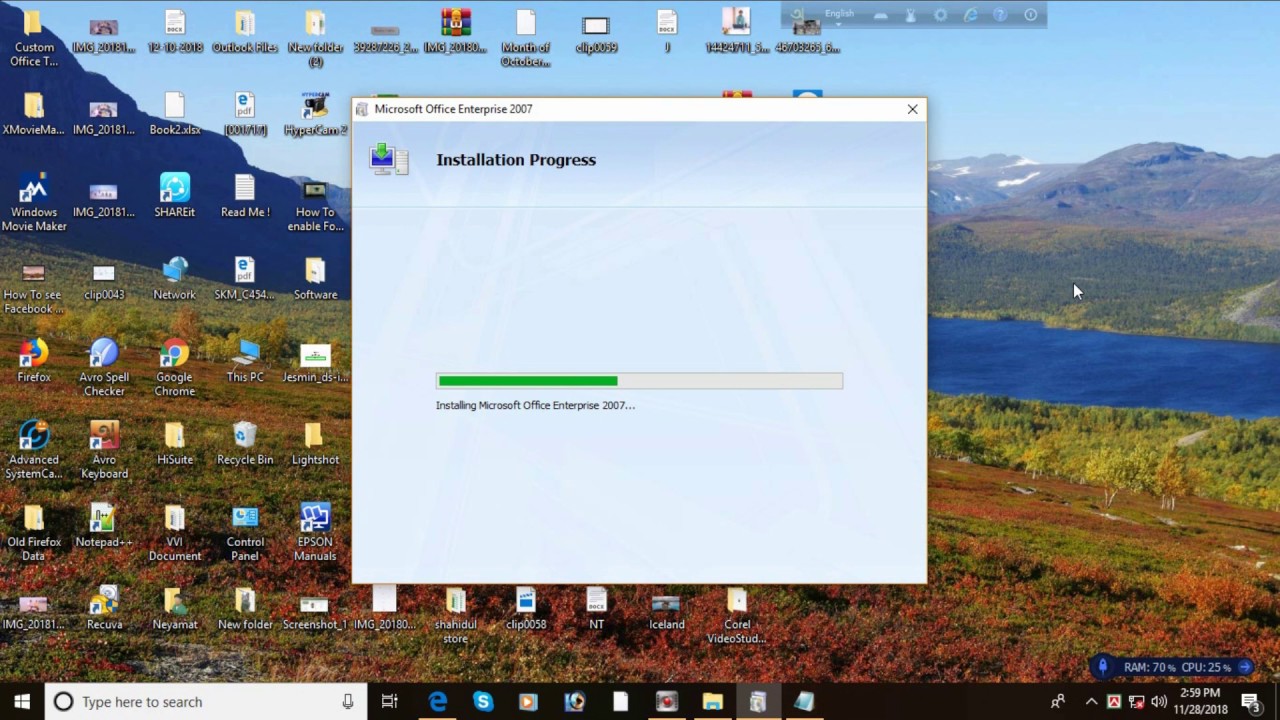Open Task View from the taskbar
The image size is (1280, 720).
pos(390,702)
